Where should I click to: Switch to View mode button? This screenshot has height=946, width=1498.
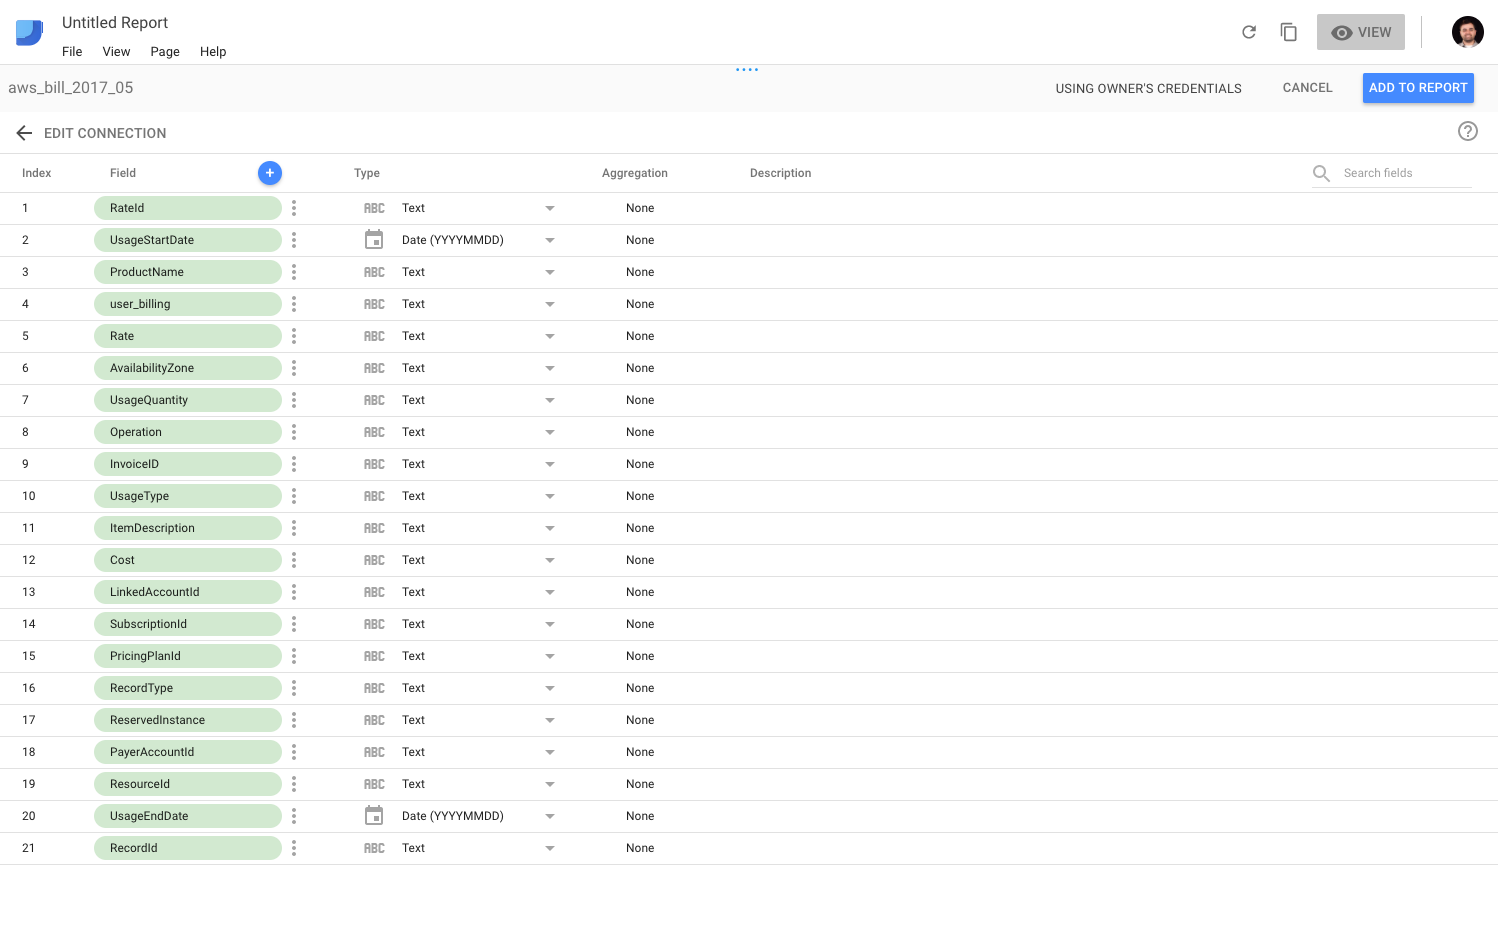point(1361,32)
